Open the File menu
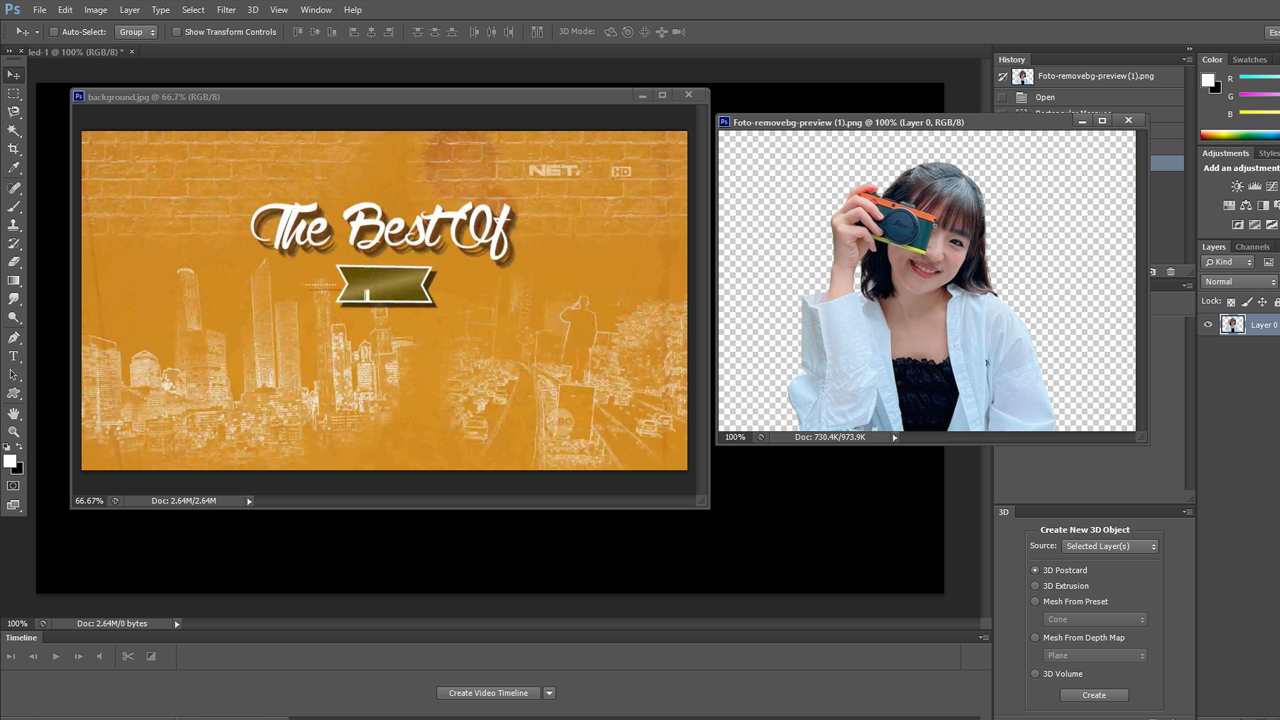The height and width of the screenshot is (720, 1280). click(x=40, y=10)
